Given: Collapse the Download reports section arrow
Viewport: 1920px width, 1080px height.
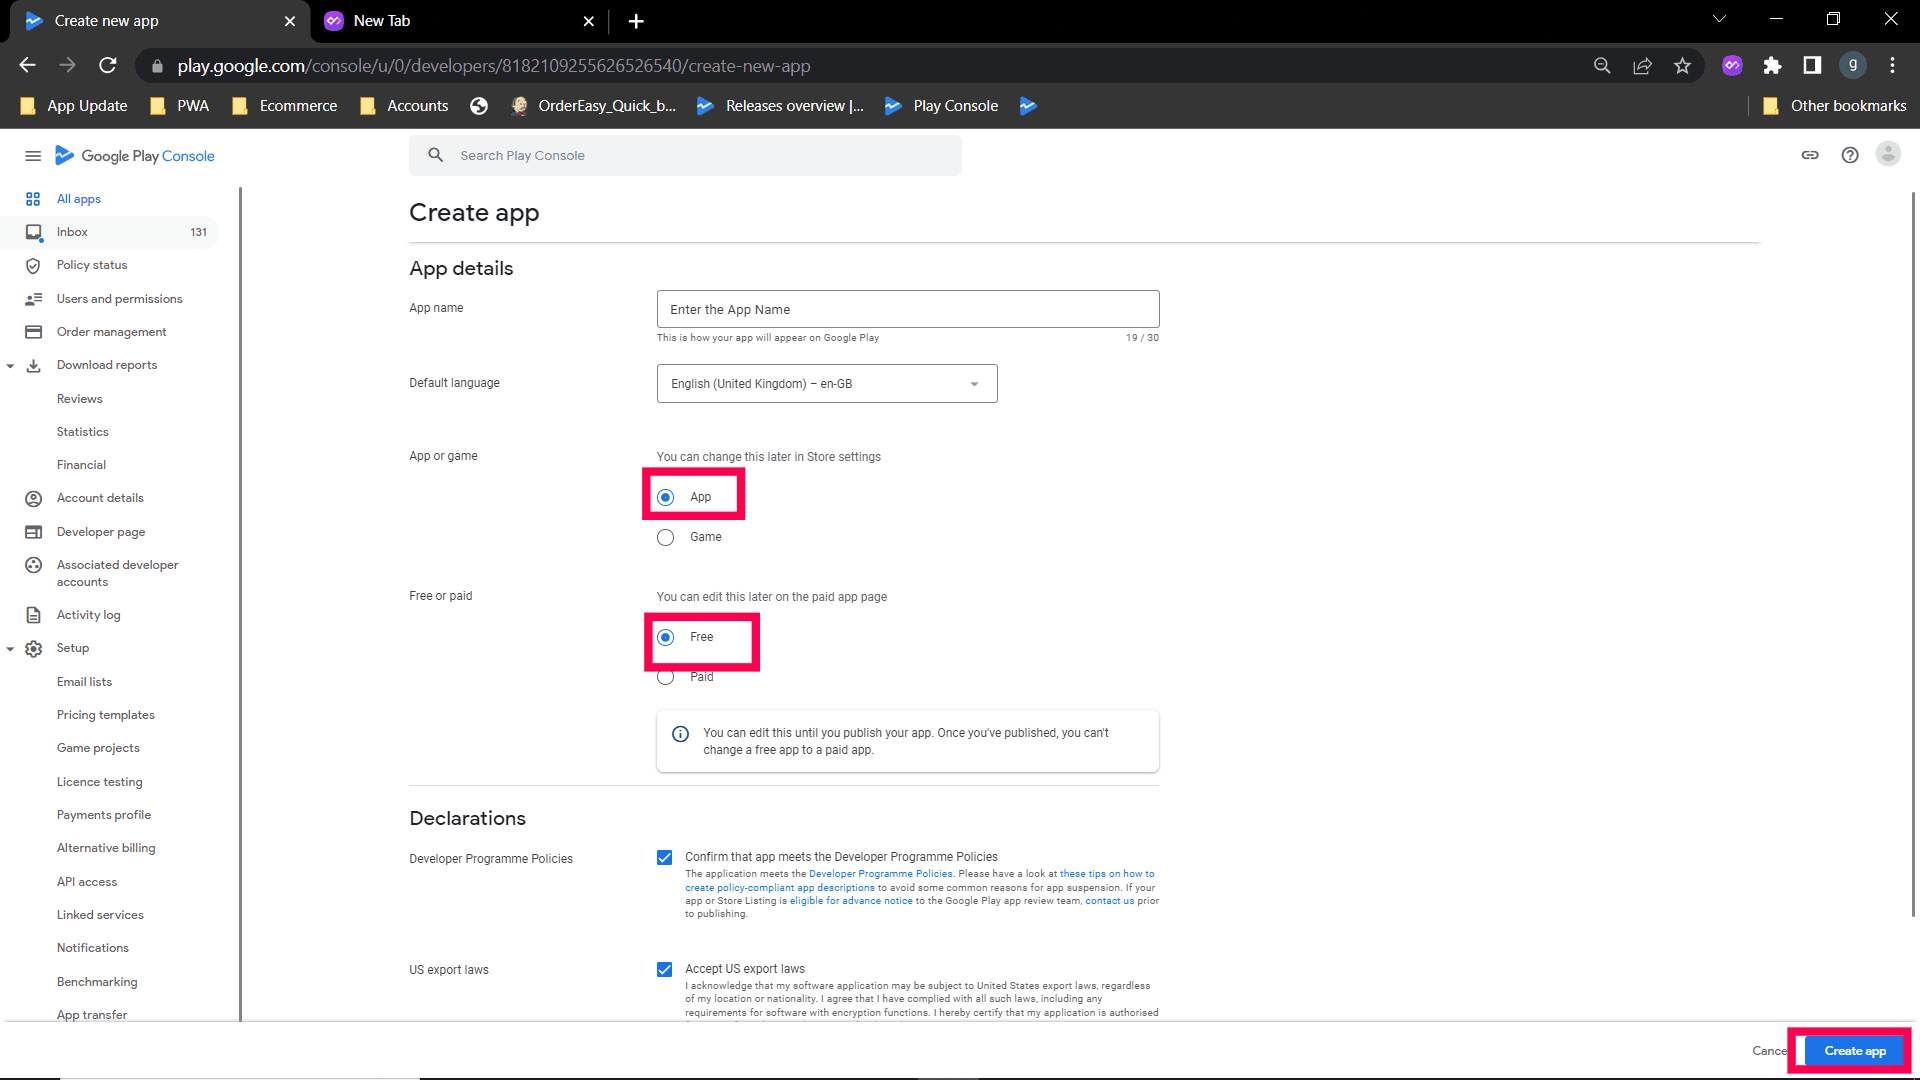Looking at the screenshot, I should (10, 366).
